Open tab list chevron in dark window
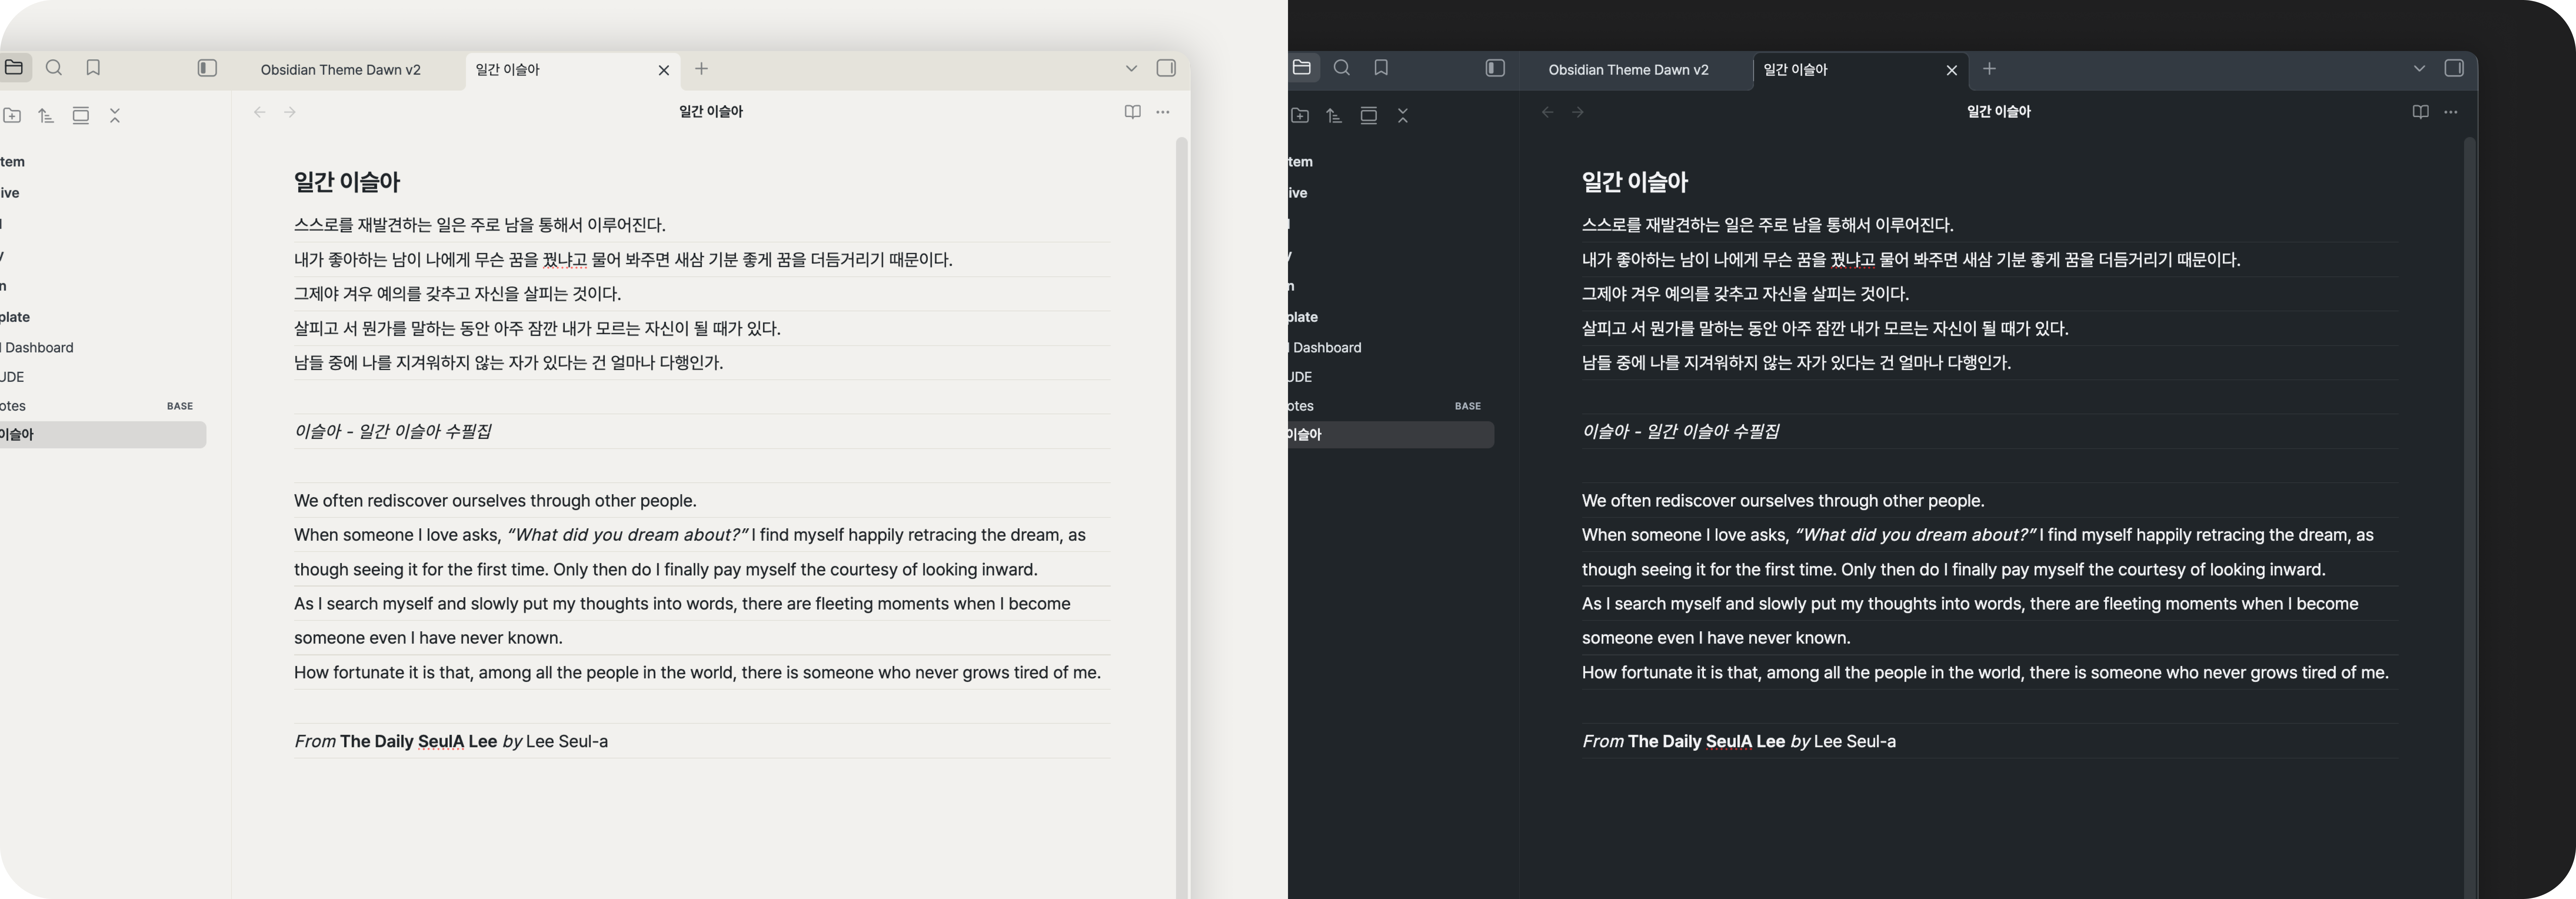 2419,69
